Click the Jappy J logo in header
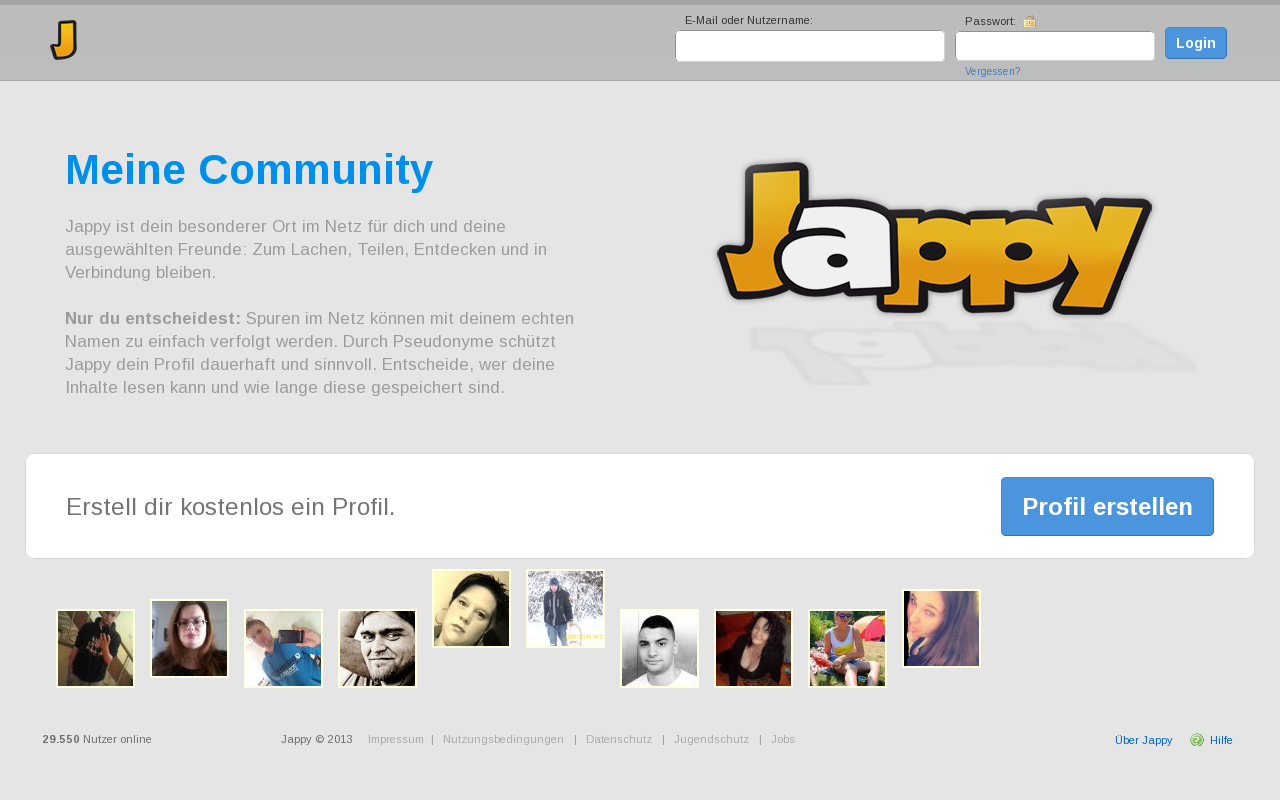This screenshot has width=1280, height=800. tap(64, 40)
